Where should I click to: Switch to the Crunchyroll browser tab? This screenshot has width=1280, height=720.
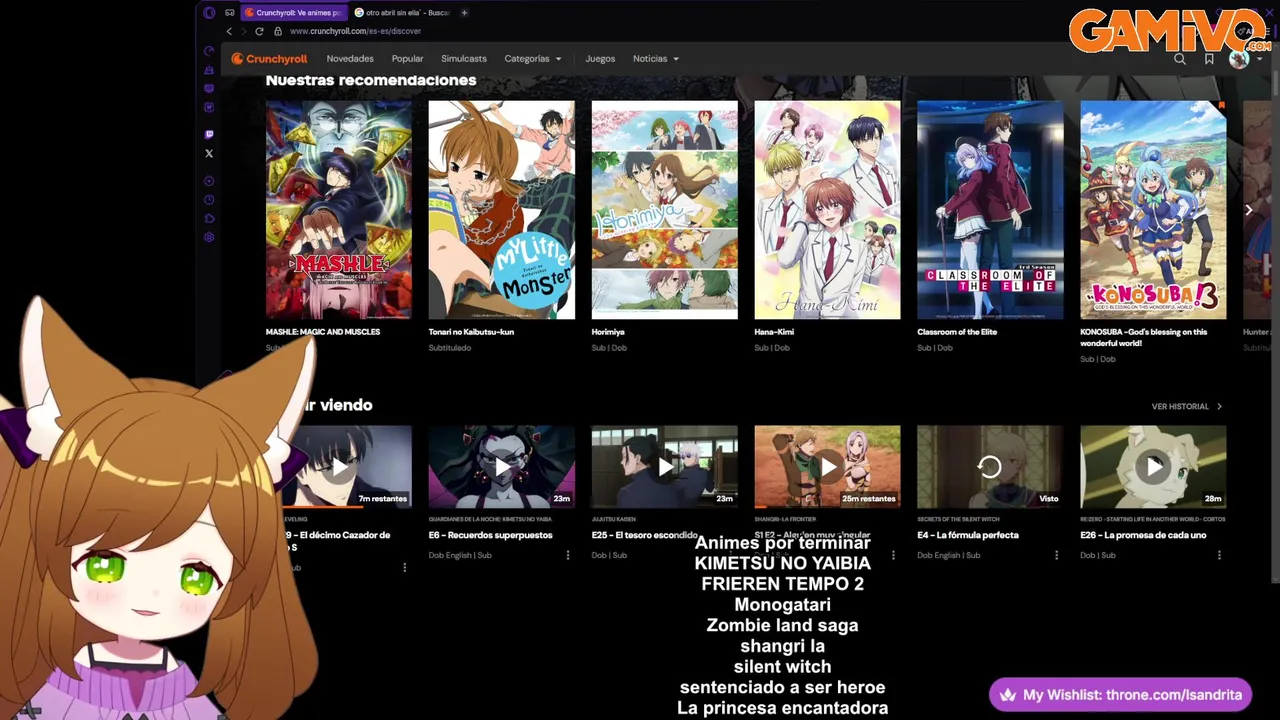coord(295,13)
